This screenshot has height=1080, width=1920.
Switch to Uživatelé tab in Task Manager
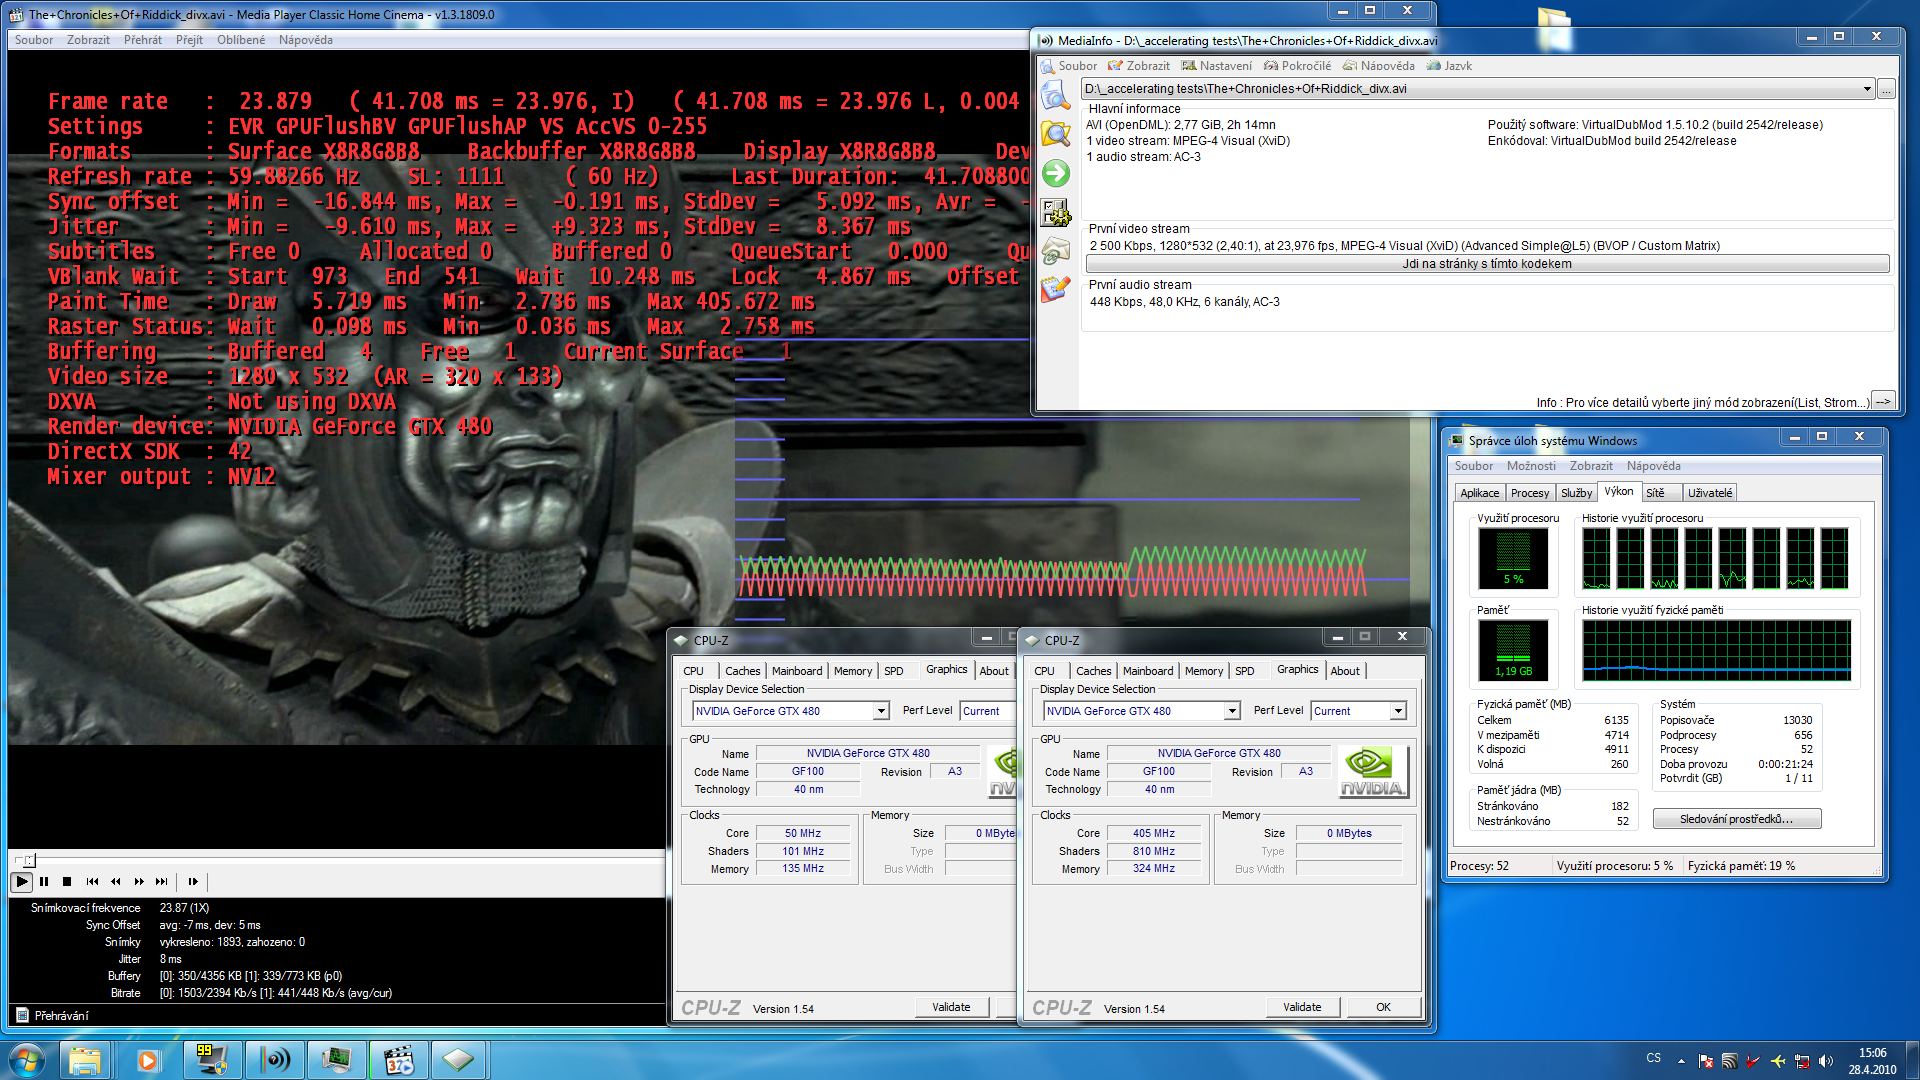(x=1710, y=493)
